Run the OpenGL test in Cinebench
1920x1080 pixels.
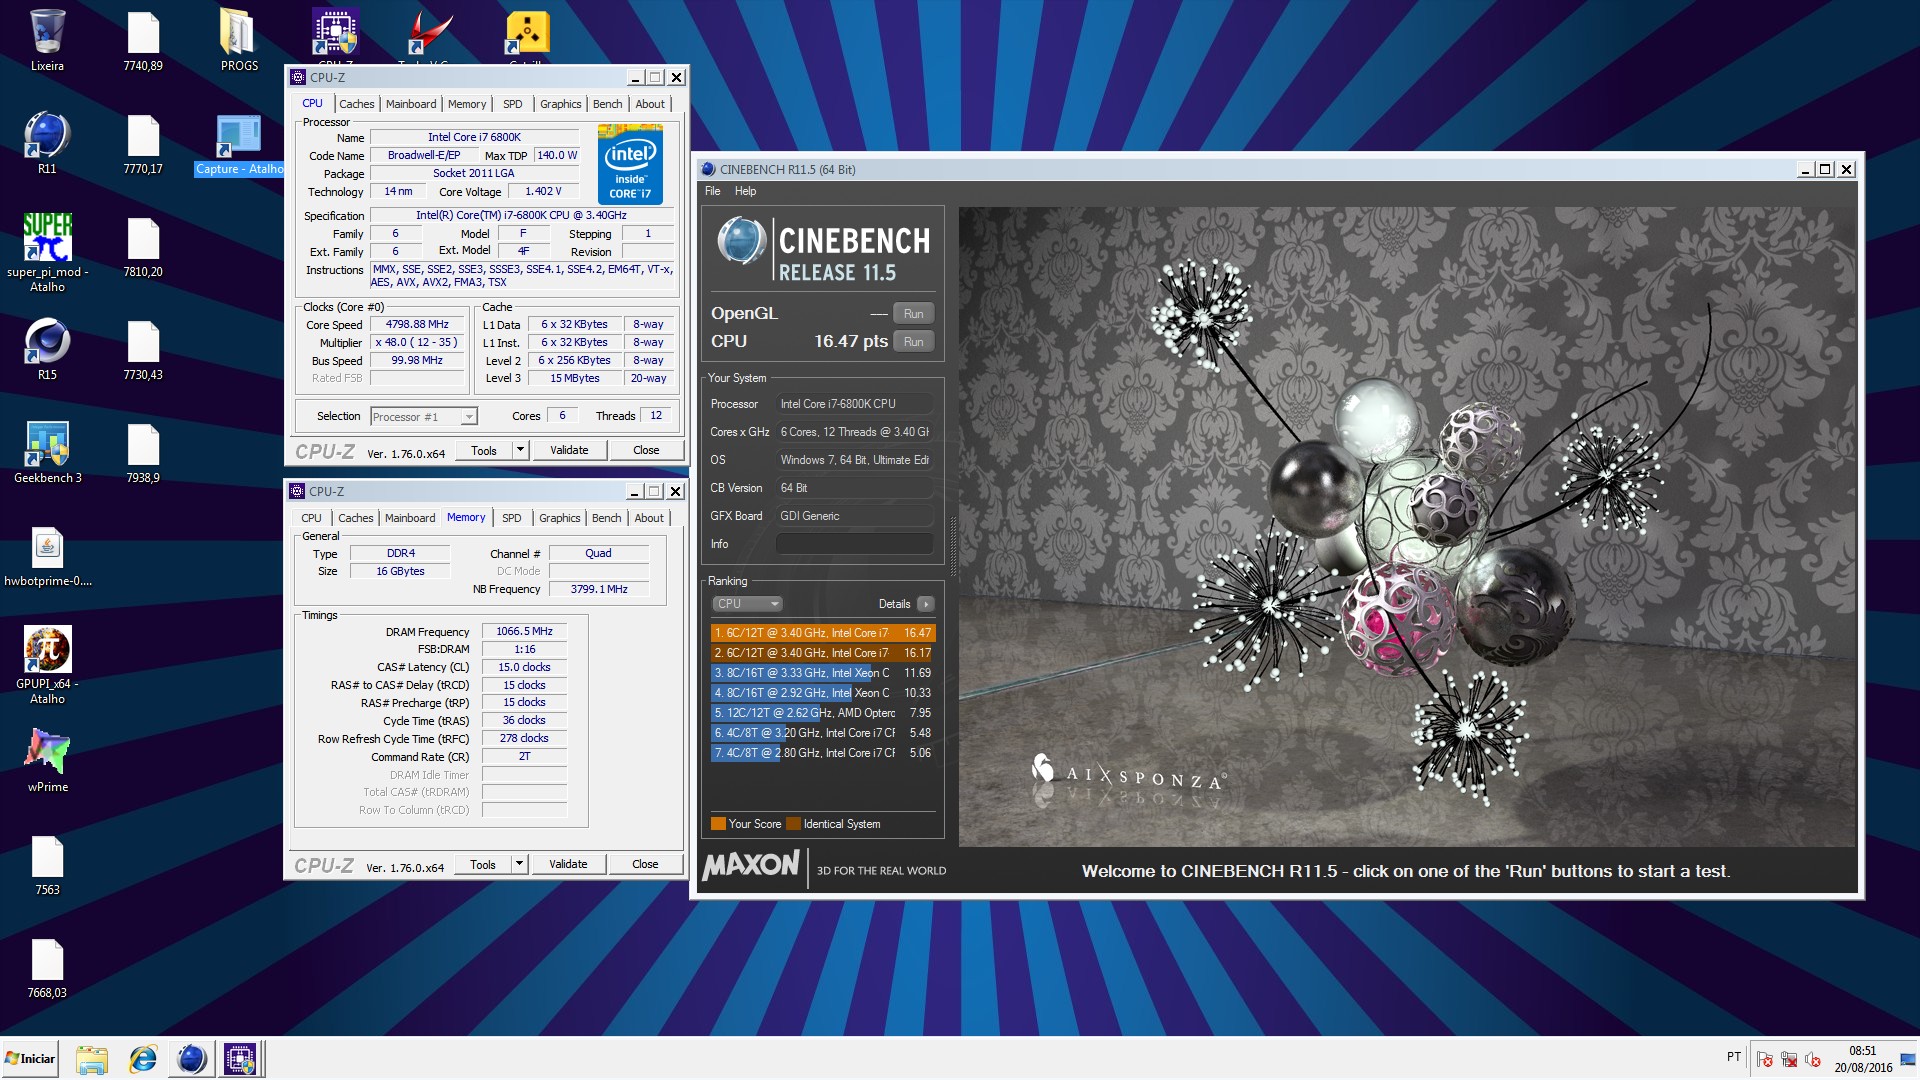point(913,314)
